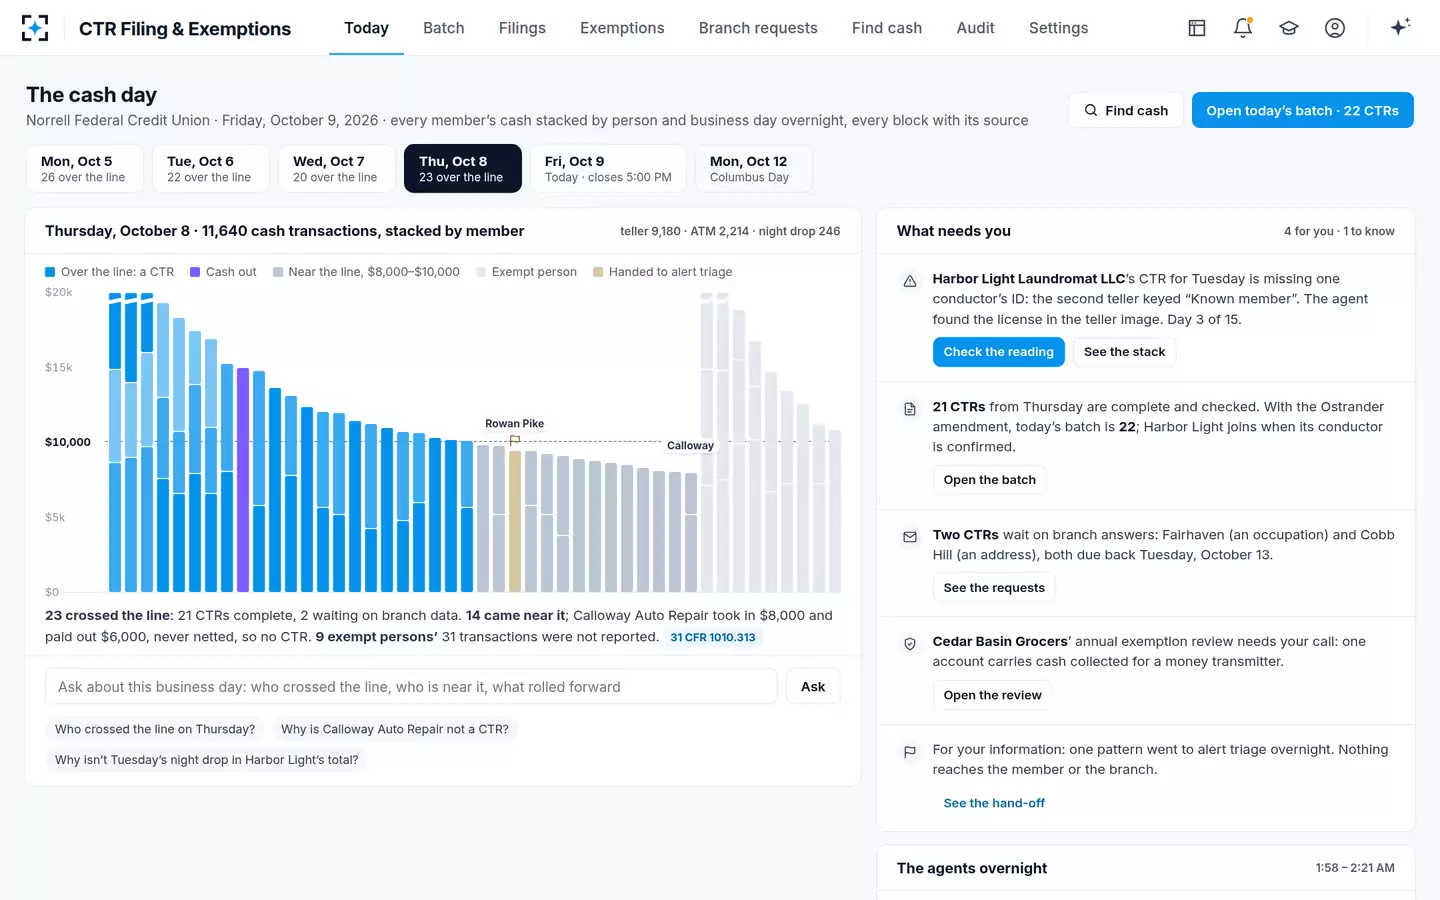The image size is (1440, 900).
Task: Open the Batch tab
Action: click(x=444, y=28)
